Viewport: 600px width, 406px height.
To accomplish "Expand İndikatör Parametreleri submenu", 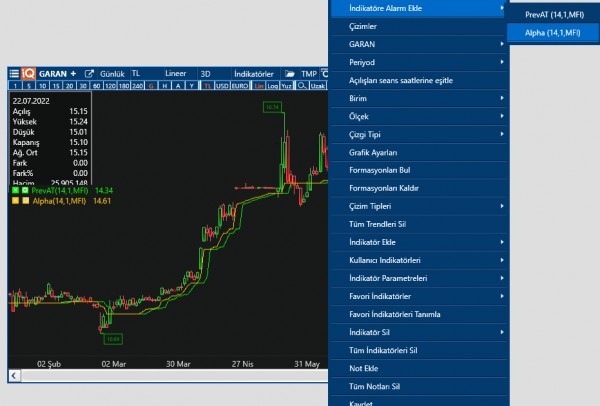I will (419, 278).
